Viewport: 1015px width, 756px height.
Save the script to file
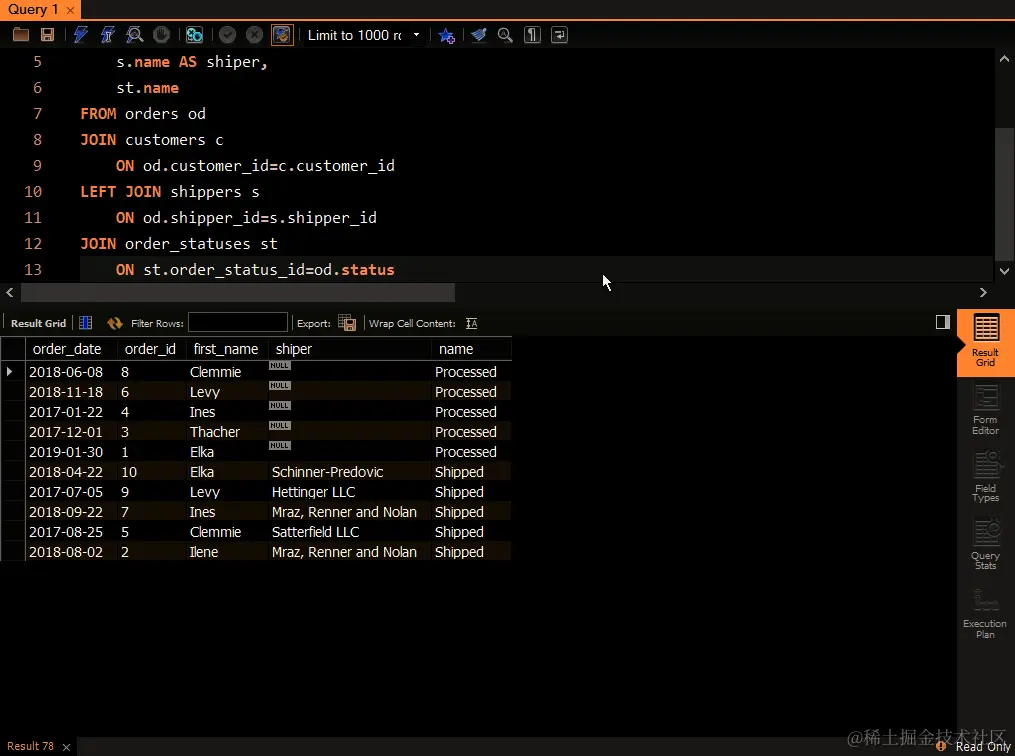47,35
